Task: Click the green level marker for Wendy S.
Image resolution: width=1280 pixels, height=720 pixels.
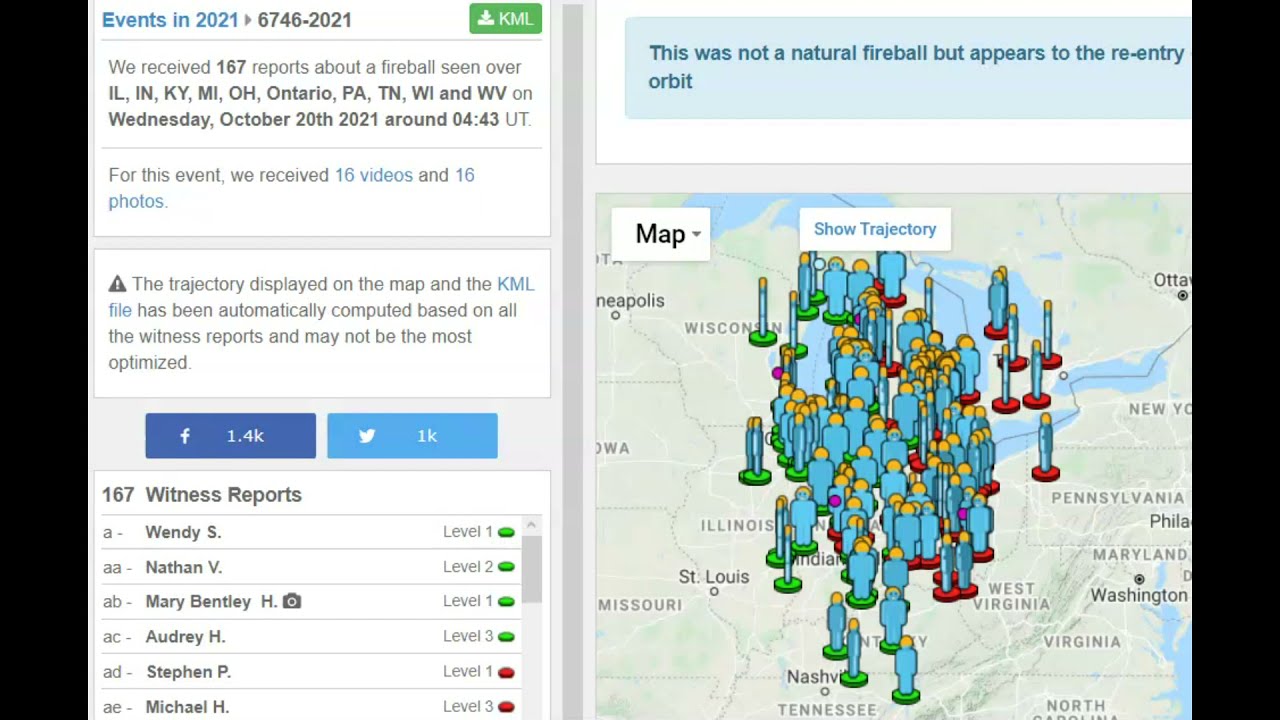Action: 506,532
